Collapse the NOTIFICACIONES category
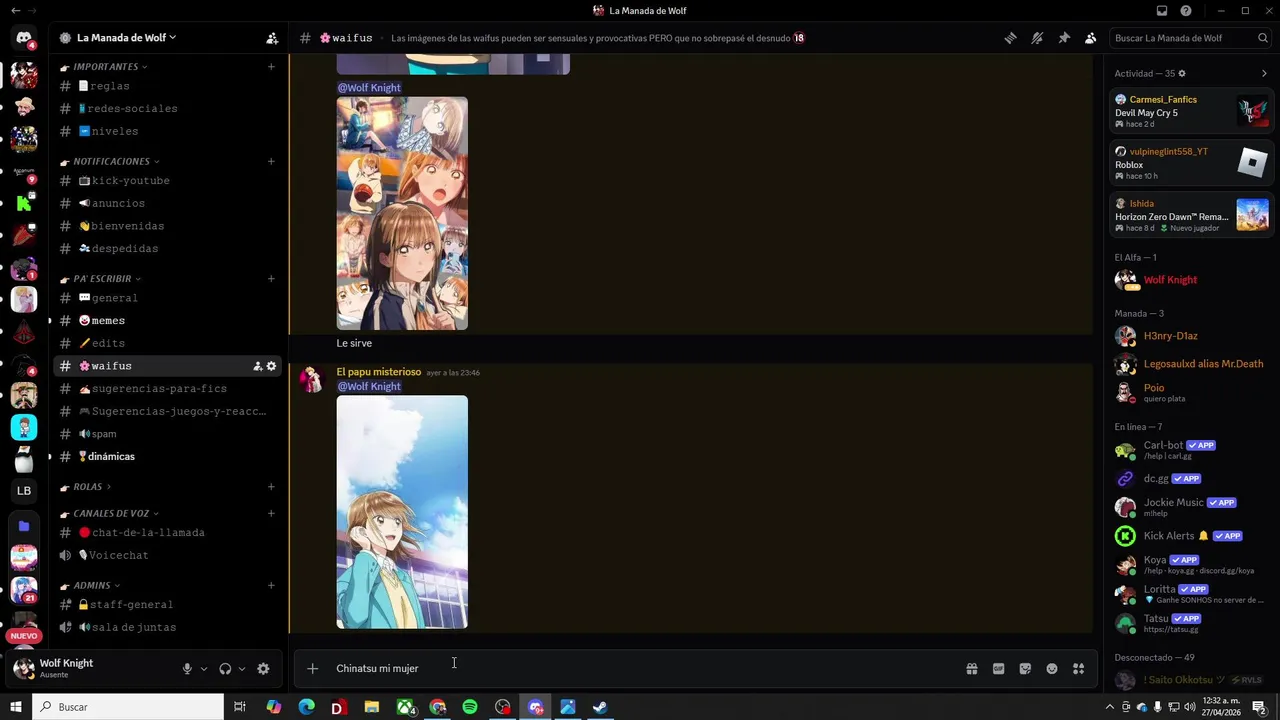This screenshot has height=720, width=1280. pyautogui.click(x=111, y=161)
